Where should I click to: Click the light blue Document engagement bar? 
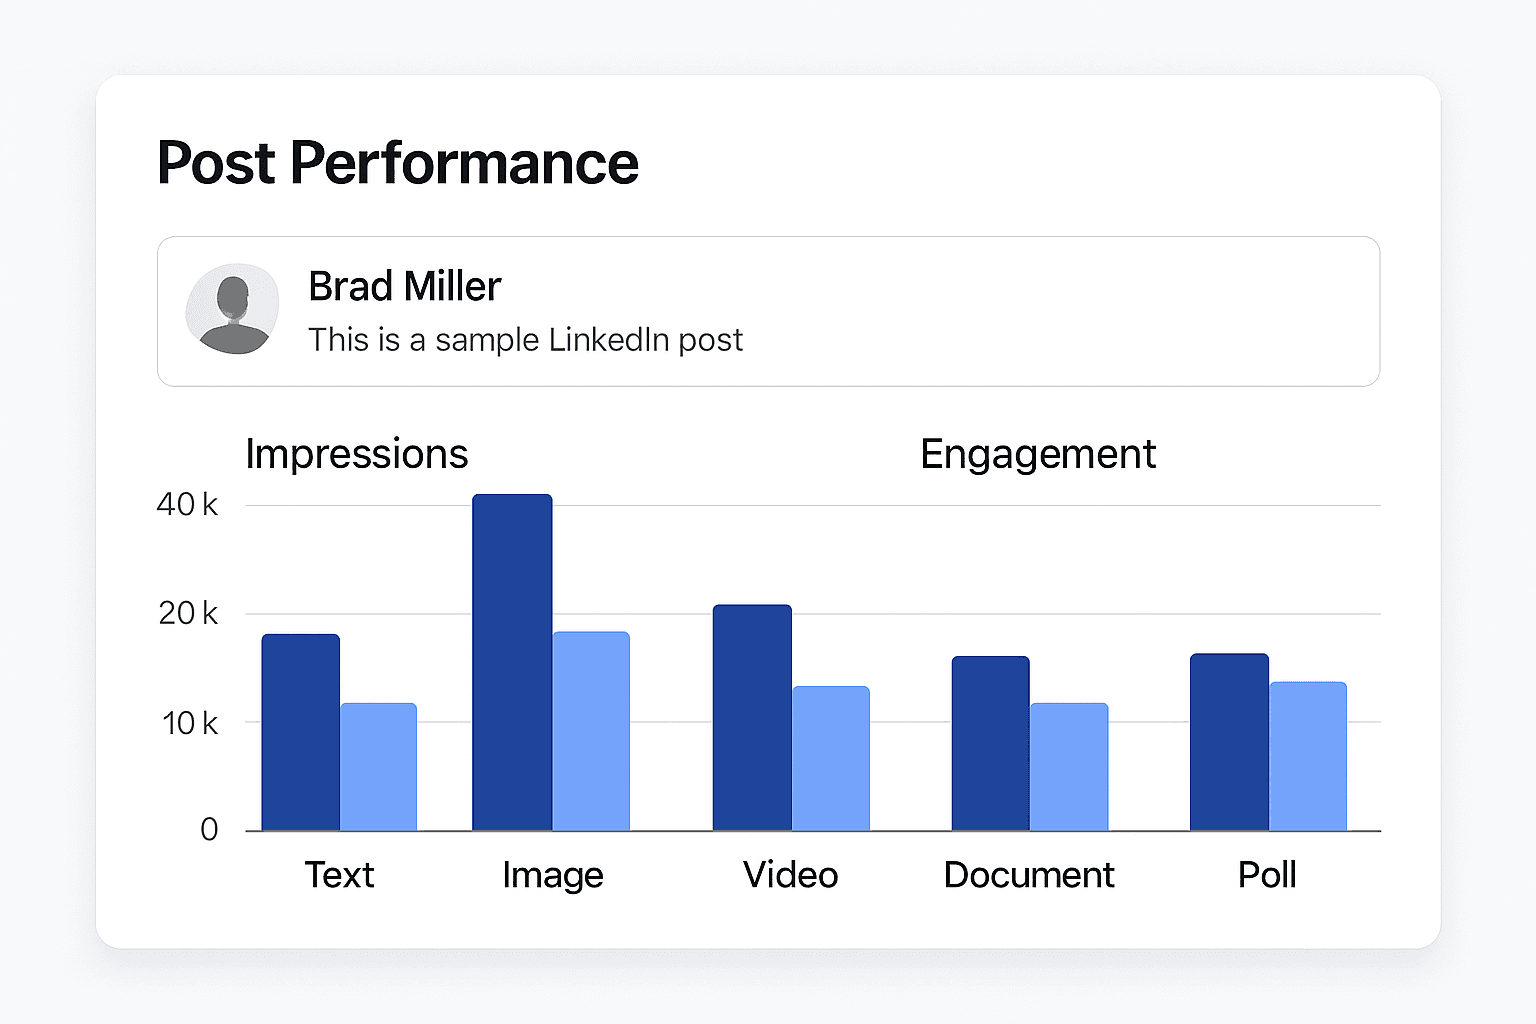click(x=1069, y=767)
